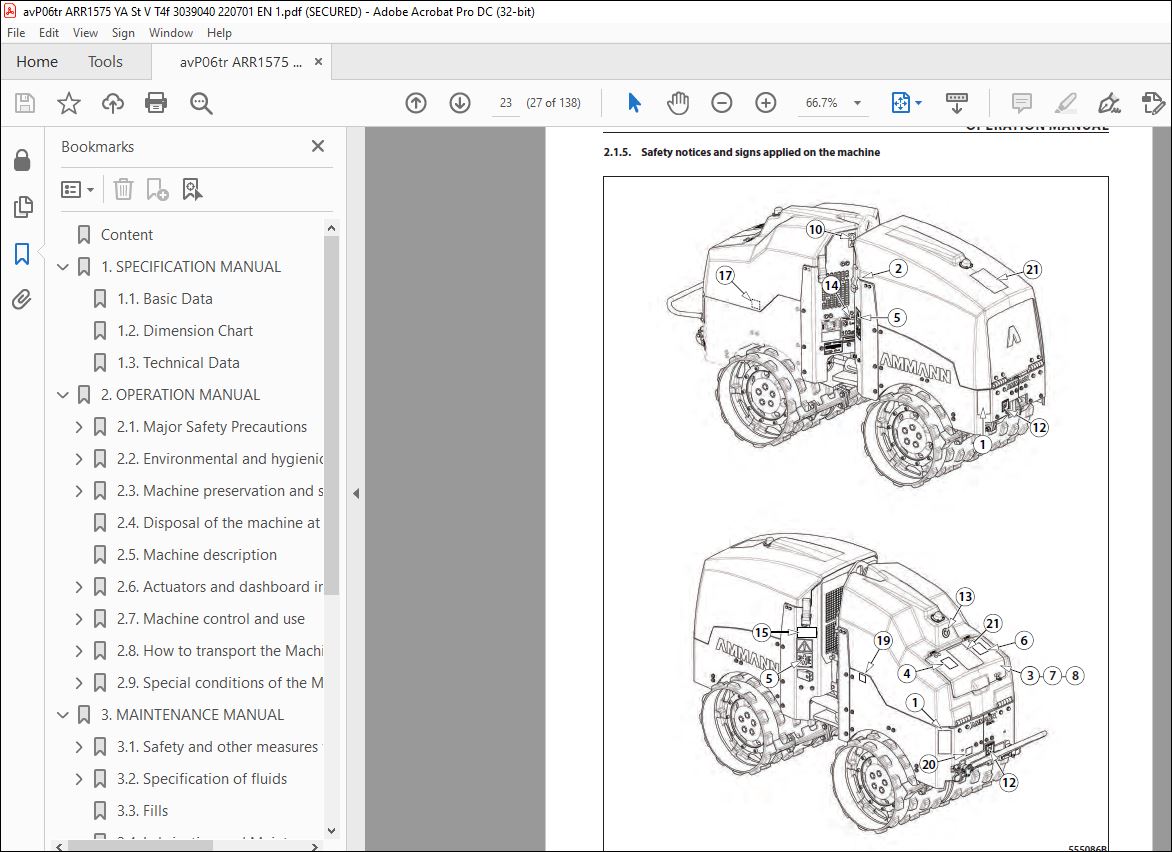The image size is (1172, 852).
Task: Find current bookmark icon
Action: pyautogui.click(x=192, y=190)
